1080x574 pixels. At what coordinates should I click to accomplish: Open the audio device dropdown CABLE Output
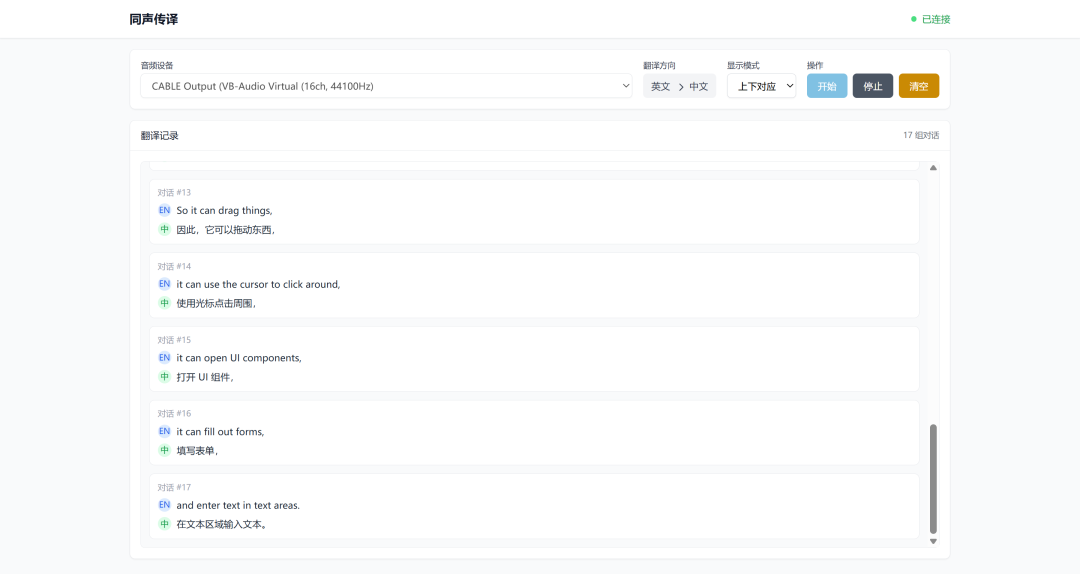(386, 86)
